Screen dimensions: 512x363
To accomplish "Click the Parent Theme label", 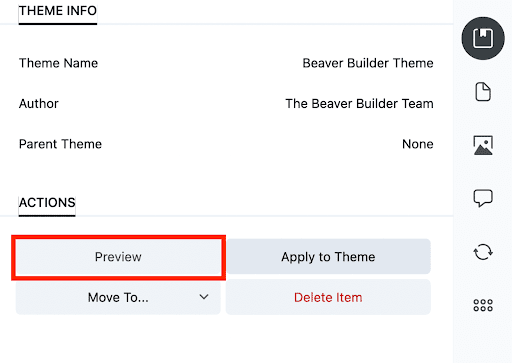I will (60, 144).
